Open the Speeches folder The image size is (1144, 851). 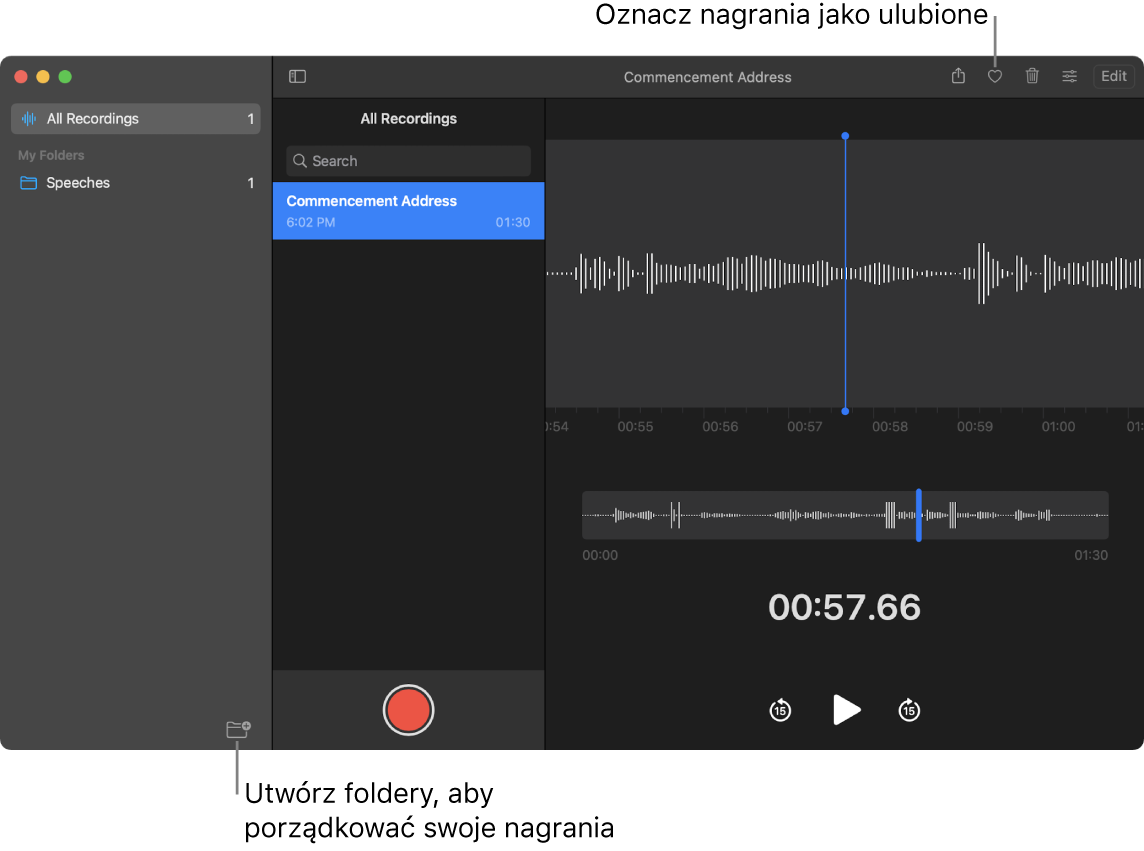click(77, 183)
